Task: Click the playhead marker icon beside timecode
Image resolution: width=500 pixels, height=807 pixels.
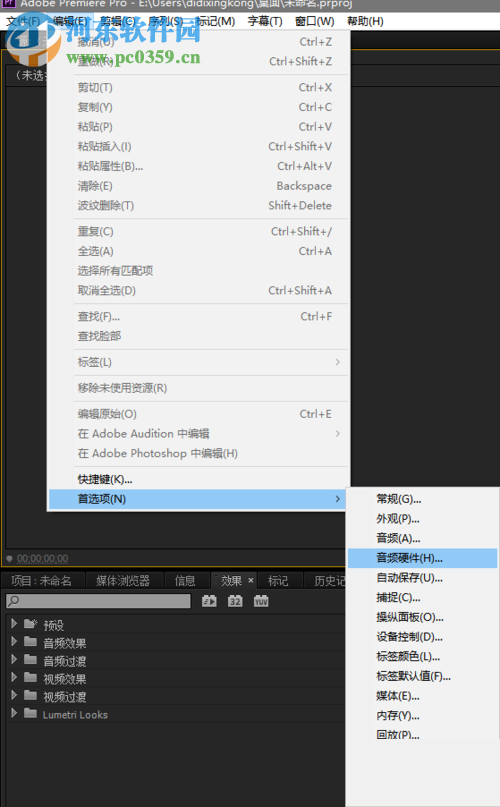Action: point(9,559)
